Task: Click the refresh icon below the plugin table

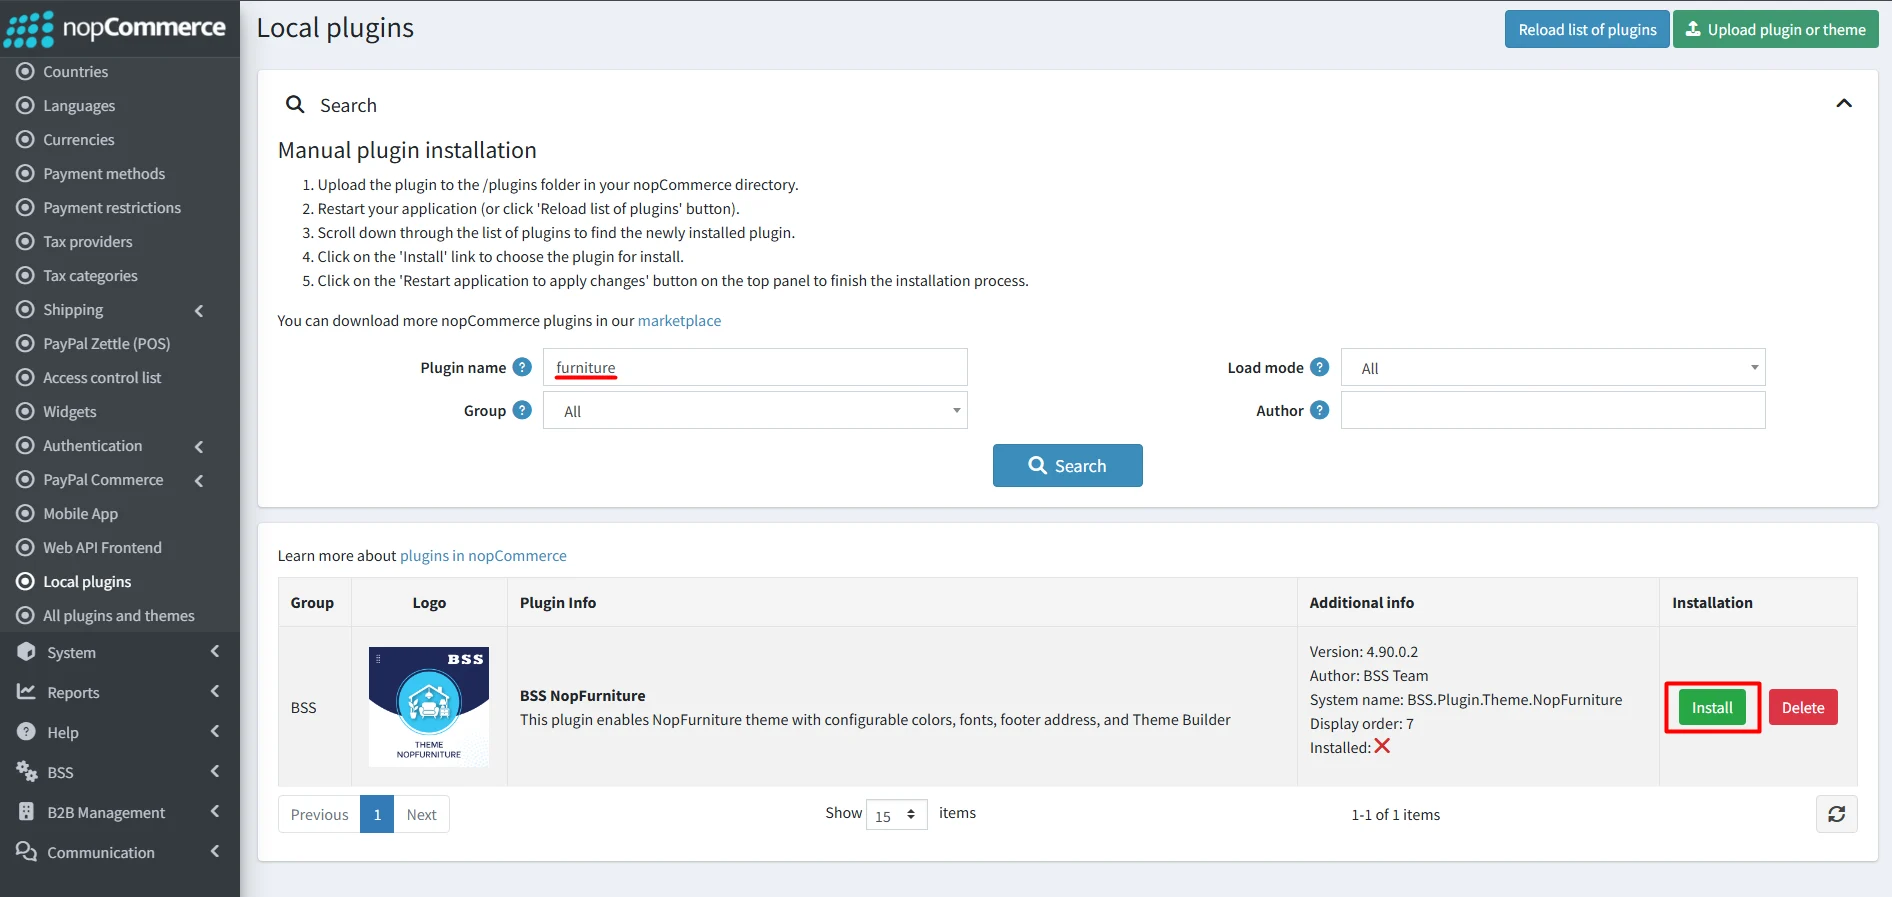Action: point(1837,814)
